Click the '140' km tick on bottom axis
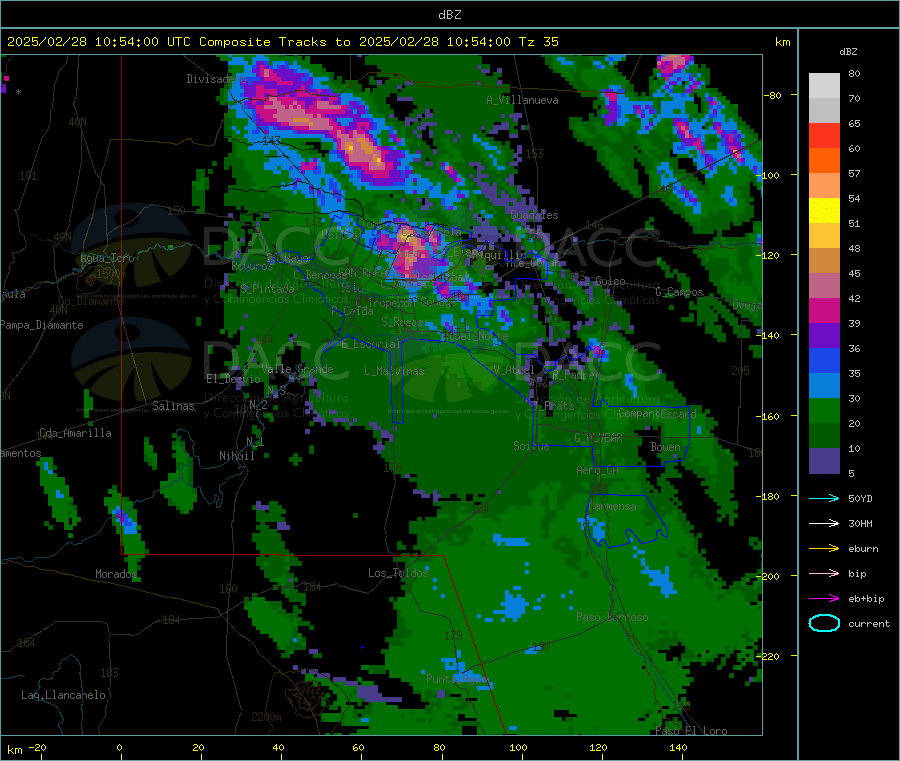This screenshot has height=761, width=900. pyautogui.click(x=678, y=748)
